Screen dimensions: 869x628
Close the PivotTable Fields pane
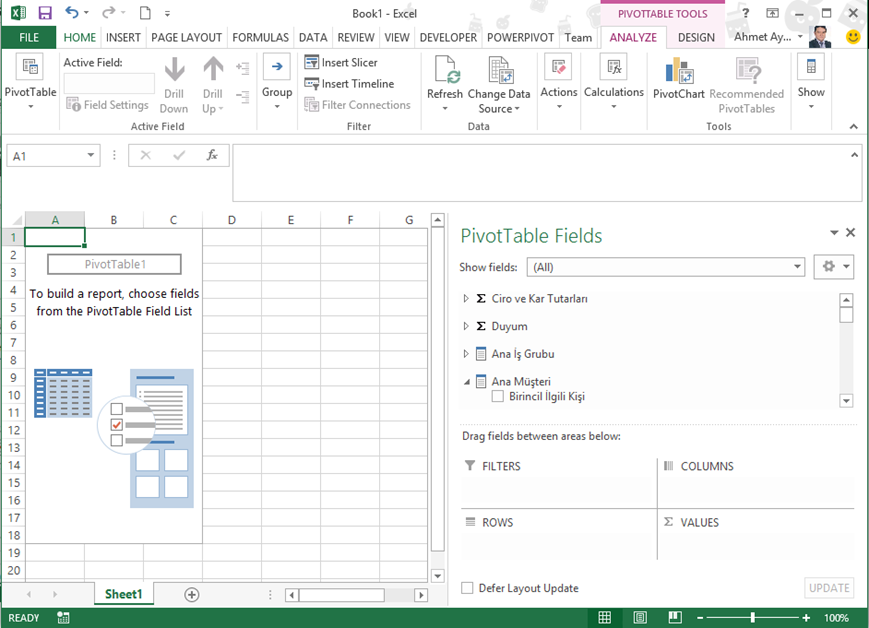pos(851,233)
